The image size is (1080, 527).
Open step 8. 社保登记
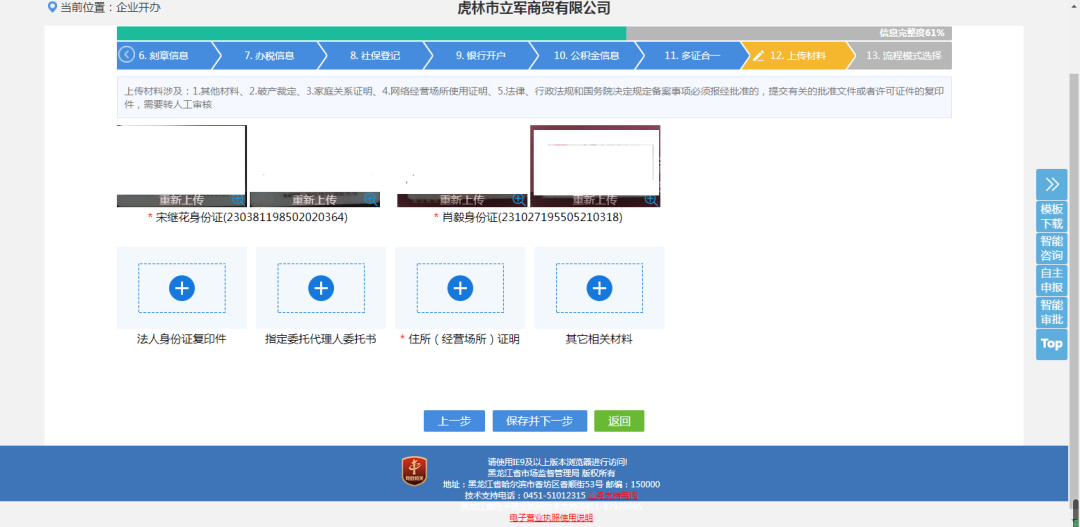375,56
